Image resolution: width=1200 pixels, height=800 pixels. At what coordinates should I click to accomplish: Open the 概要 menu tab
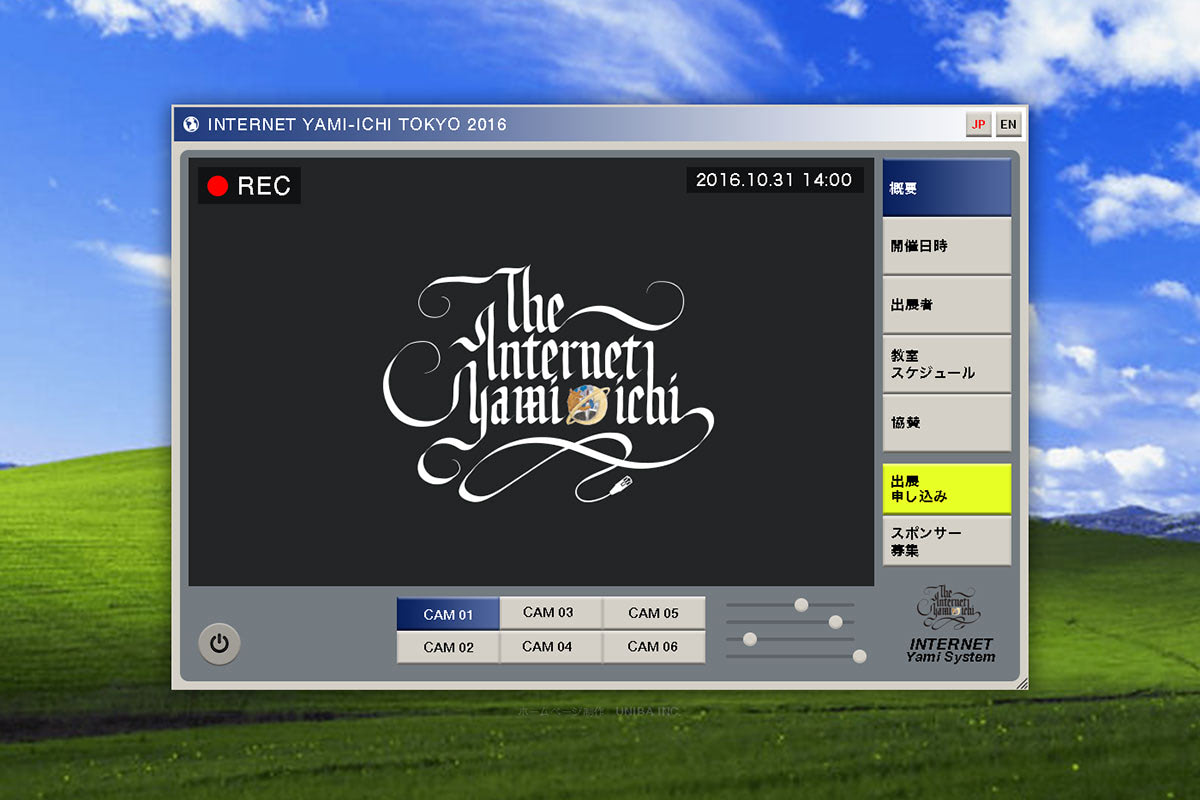coord(946,188)
